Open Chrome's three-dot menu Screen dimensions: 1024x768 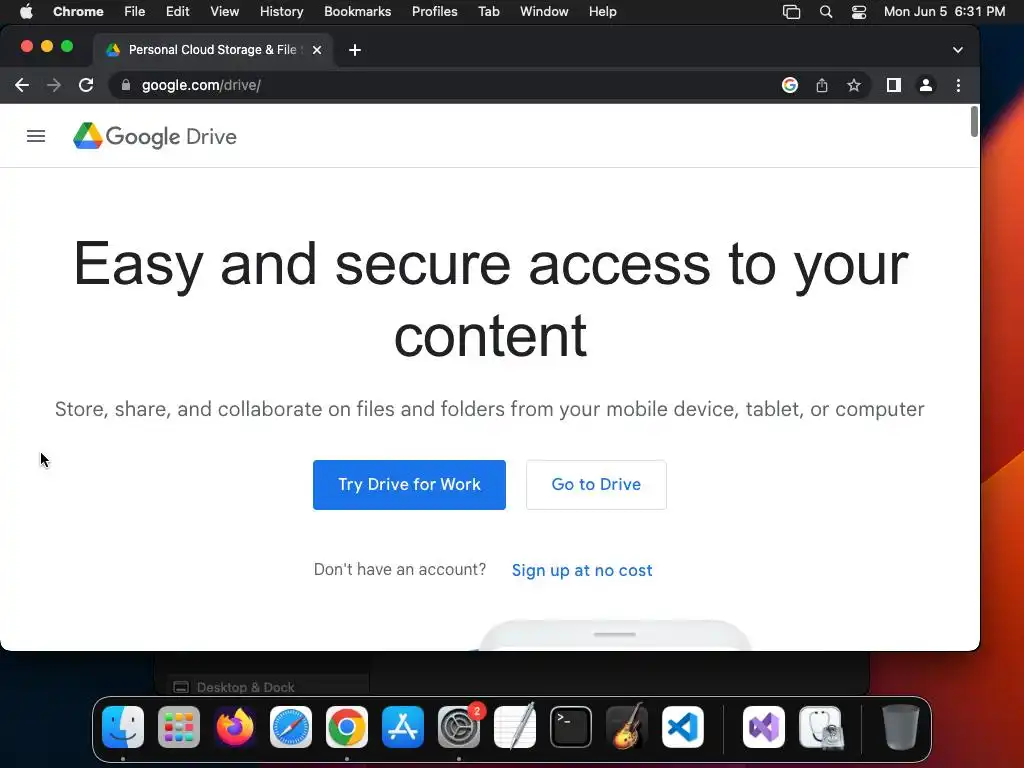958,85
